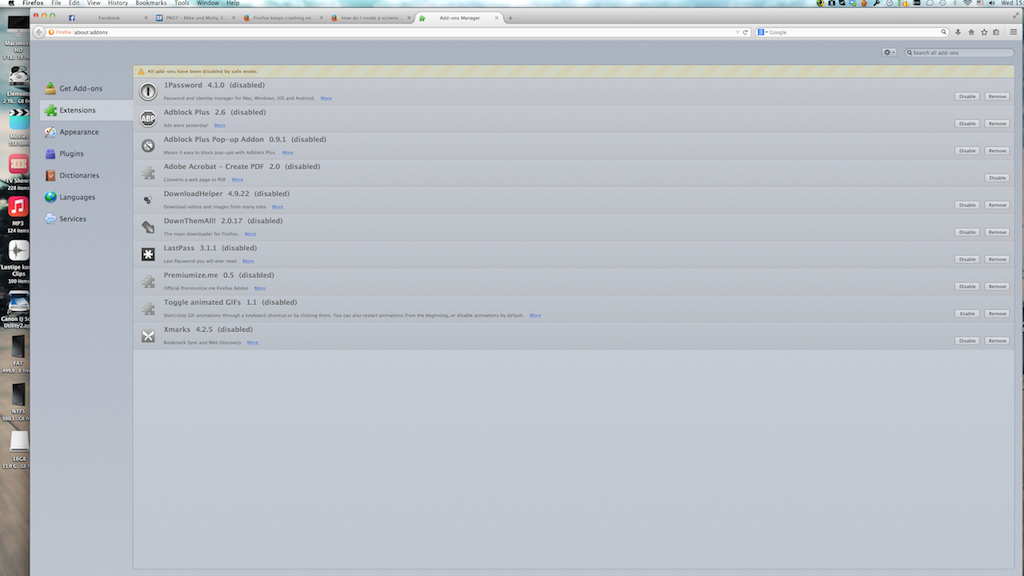Click the Google search input field
Image resolution: width=1024 pixels, height=576 pixels.
point(853,32)
